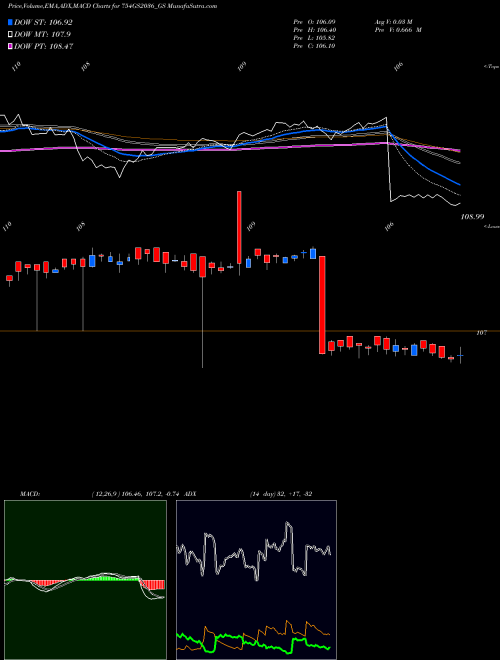Viewport: 500px width, 660px height.
Task: Click the 108.99 price label
Action: point(473,217)
